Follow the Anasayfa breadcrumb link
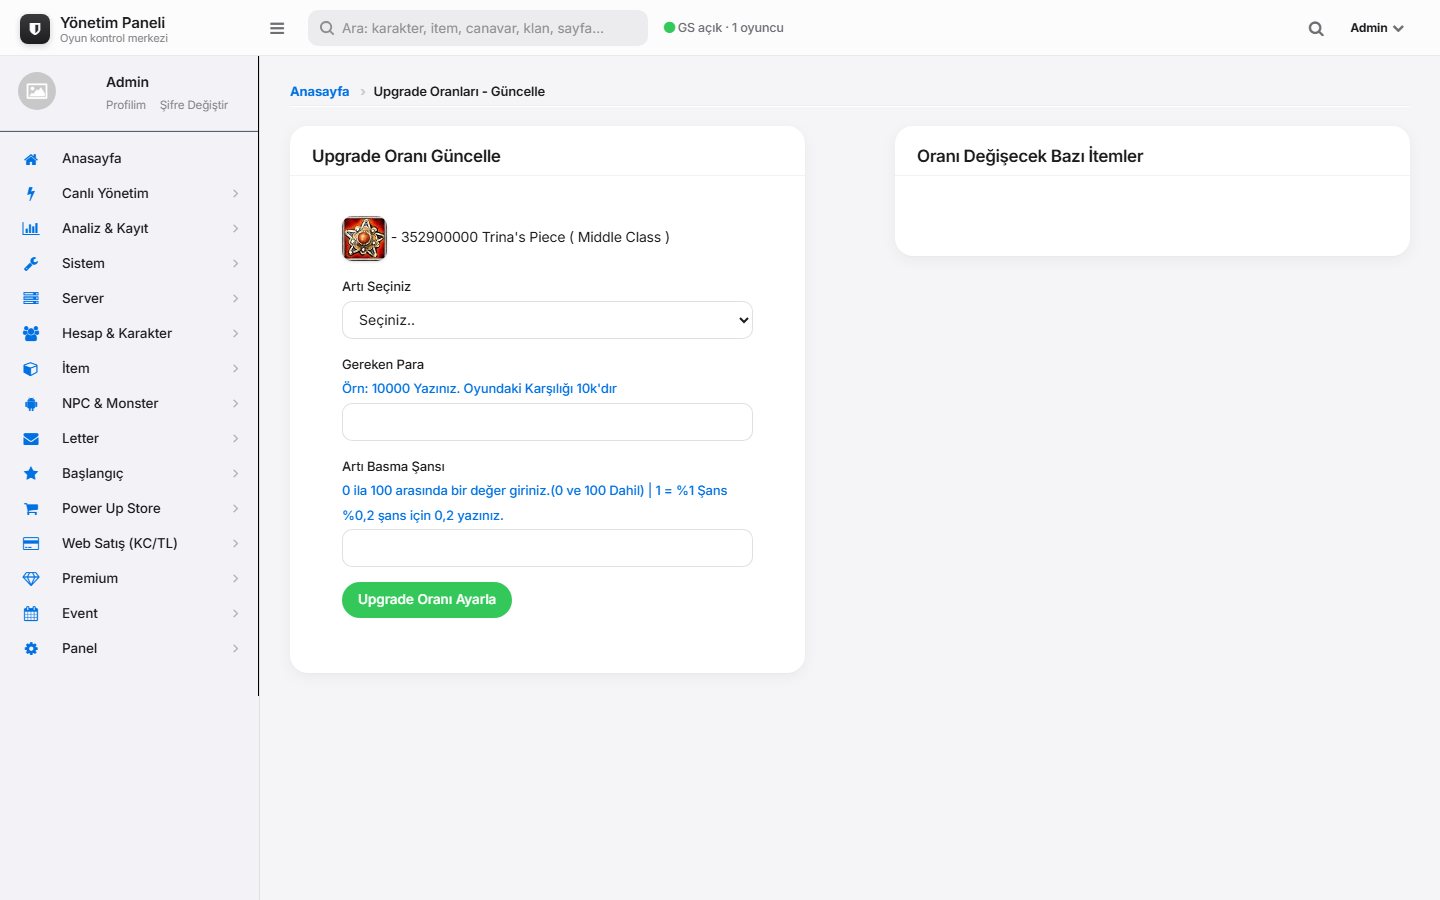The width and height of the screenshot is (1440, 900). 320,91
